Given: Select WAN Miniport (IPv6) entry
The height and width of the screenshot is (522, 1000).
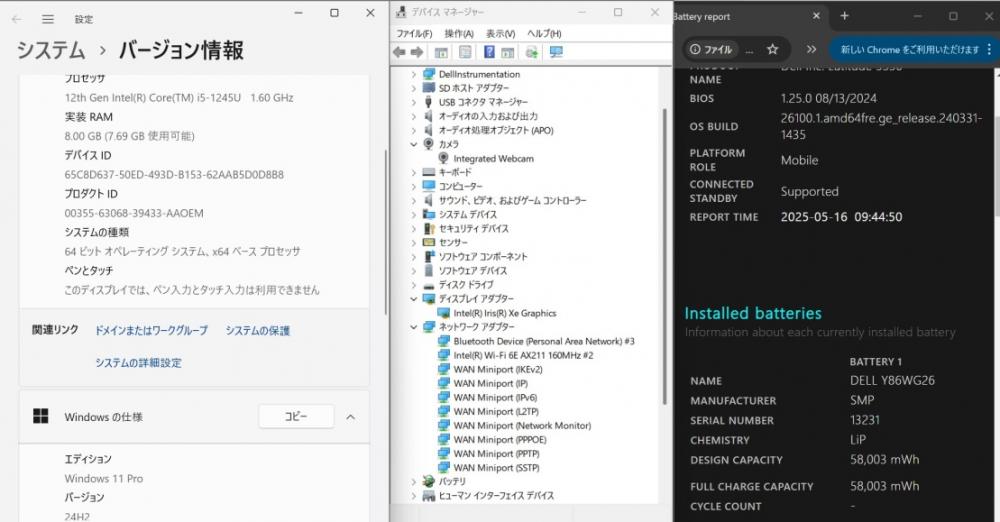Looking at the screenshot, I should click(x=496, y=398).
